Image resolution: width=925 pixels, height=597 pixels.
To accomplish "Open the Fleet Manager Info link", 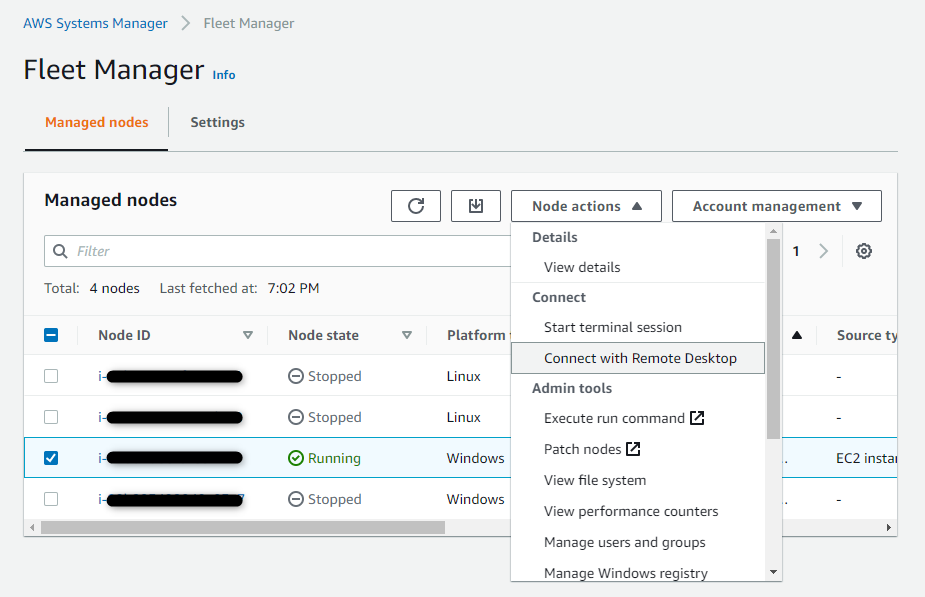I will [224, 75].
